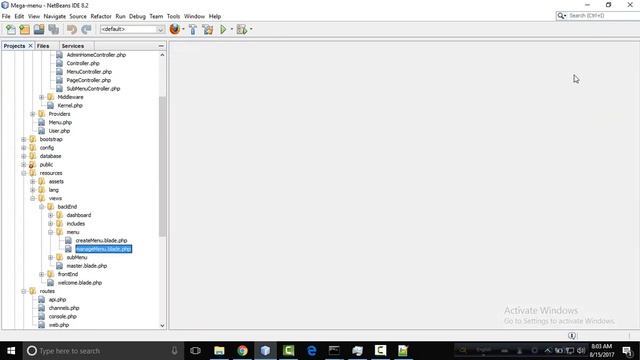Open Chrome from the taskbar
This screenshot has height=360, width=640.
[242, 351]
